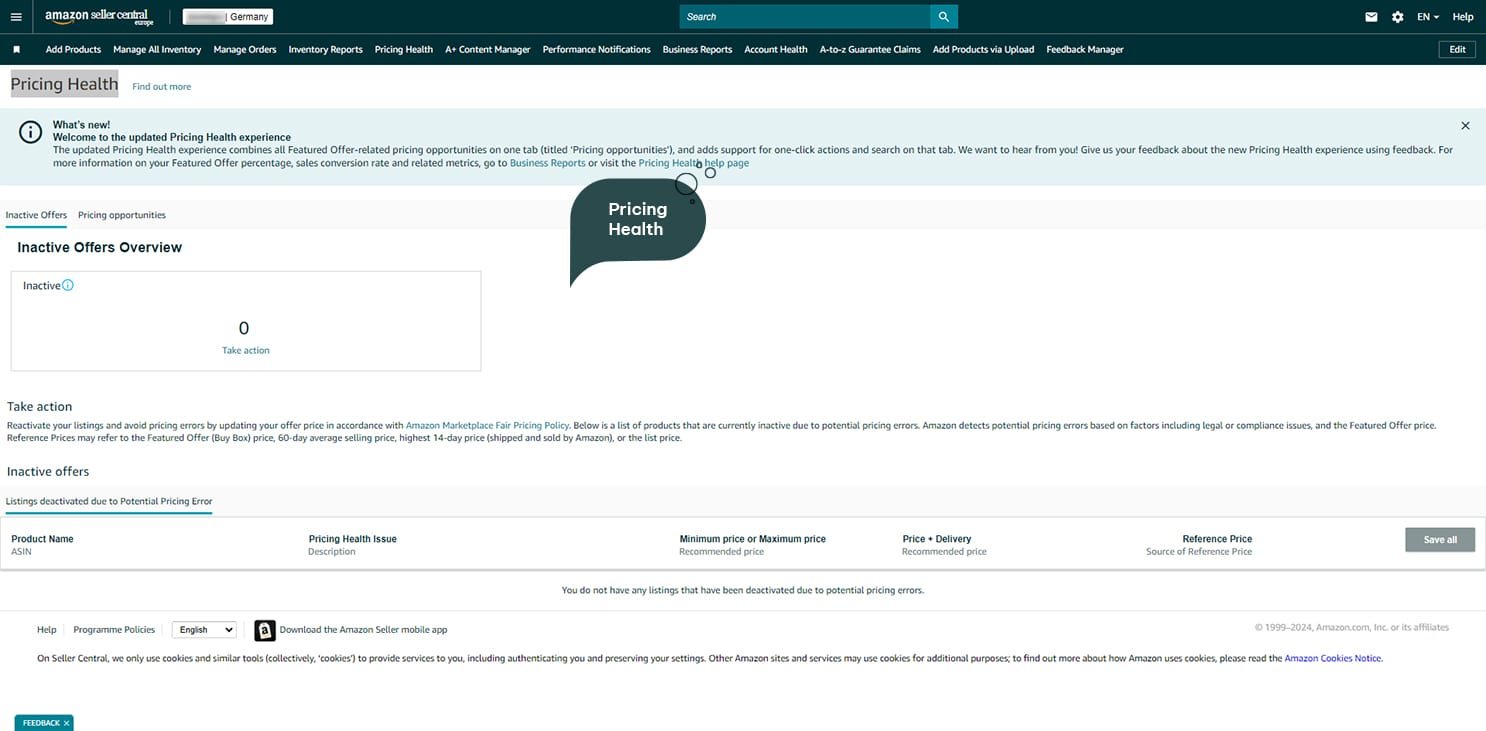Select the Inactive Offers tab
The height and width of the screenshot is (731, 1486).
[x=36, y=215]
